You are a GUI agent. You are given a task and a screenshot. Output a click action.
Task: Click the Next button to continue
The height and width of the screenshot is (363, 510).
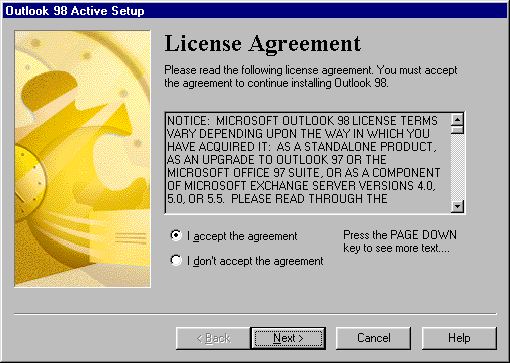[x=288, y=338]
